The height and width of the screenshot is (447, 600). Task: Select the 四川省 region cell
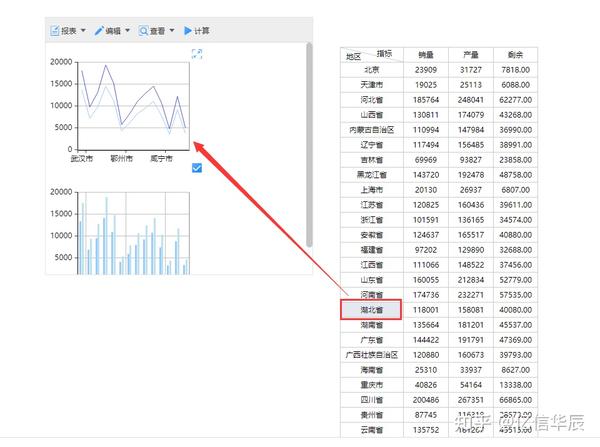372,400
